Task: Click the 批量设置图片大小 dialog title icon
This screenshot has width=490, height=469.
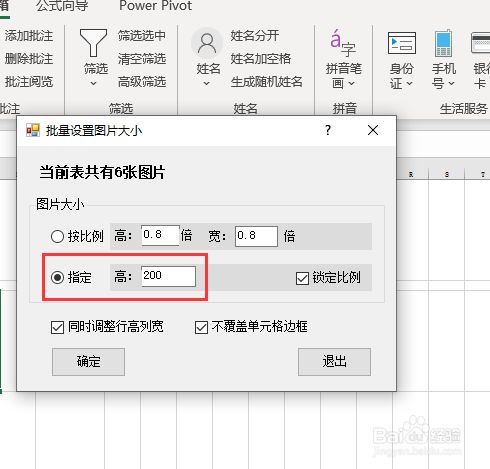Action: click(33, 130)
